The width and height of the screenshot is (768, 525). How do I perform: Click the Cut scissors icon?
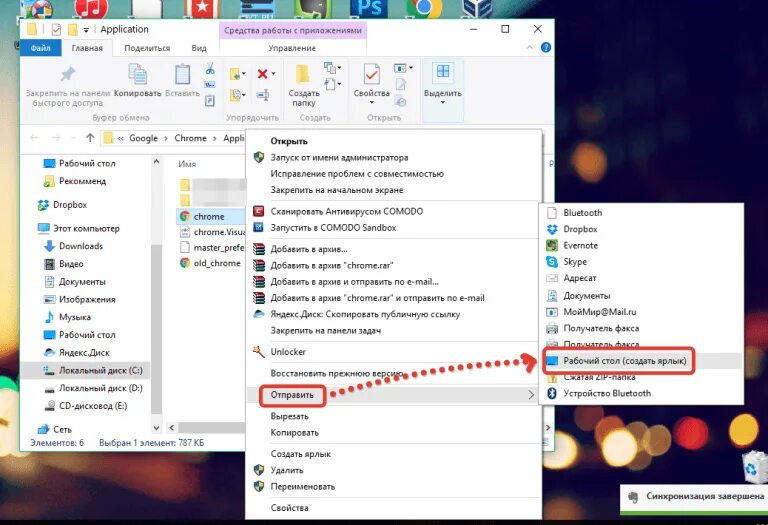click(210, 69)
